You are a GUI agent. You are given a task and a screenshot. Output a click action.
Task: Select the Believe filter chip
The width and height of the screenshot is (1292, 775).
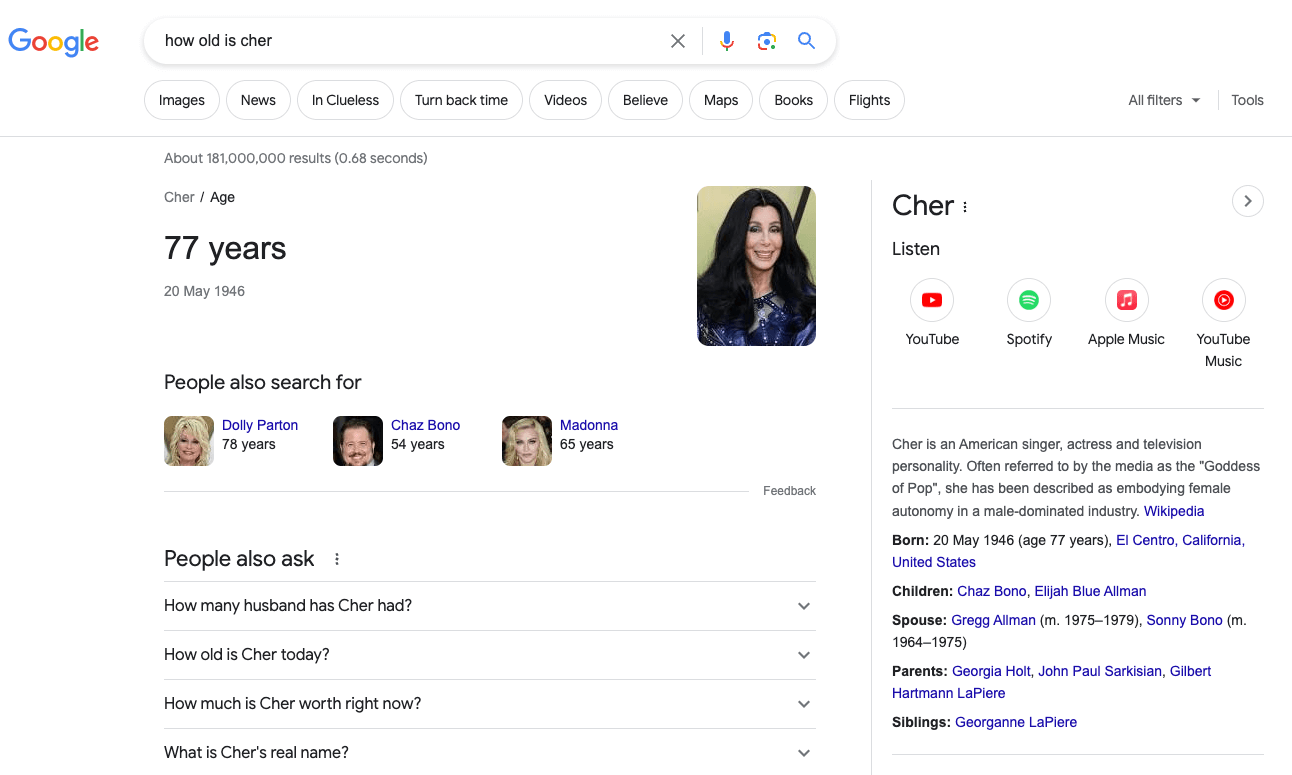(645, 100)
